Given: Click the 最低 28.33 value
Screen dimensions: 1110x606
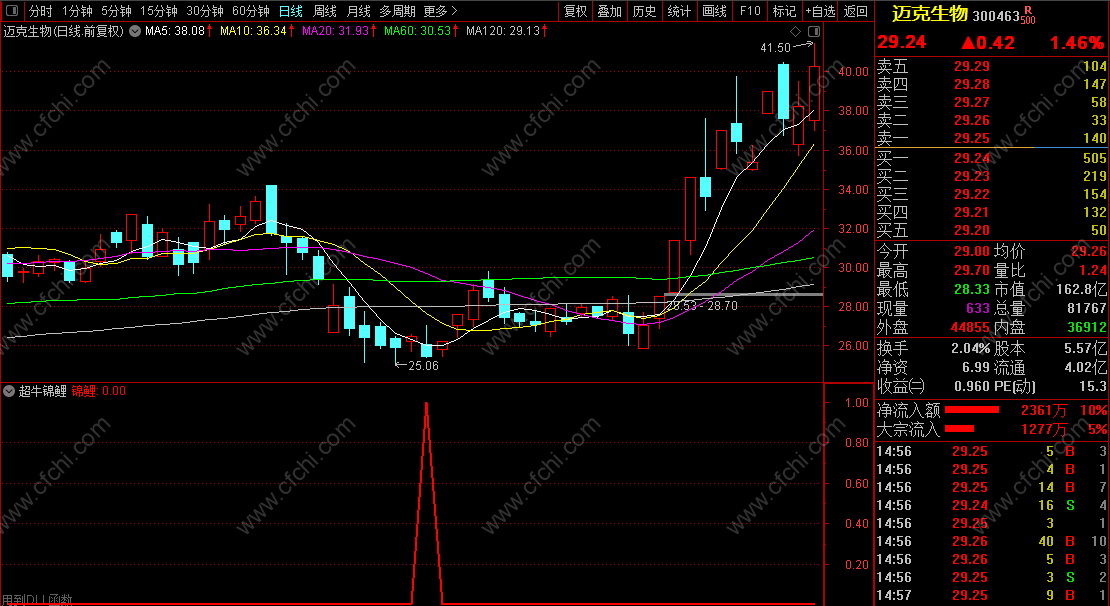Looking at the screenshot, I should pos(971,290).
